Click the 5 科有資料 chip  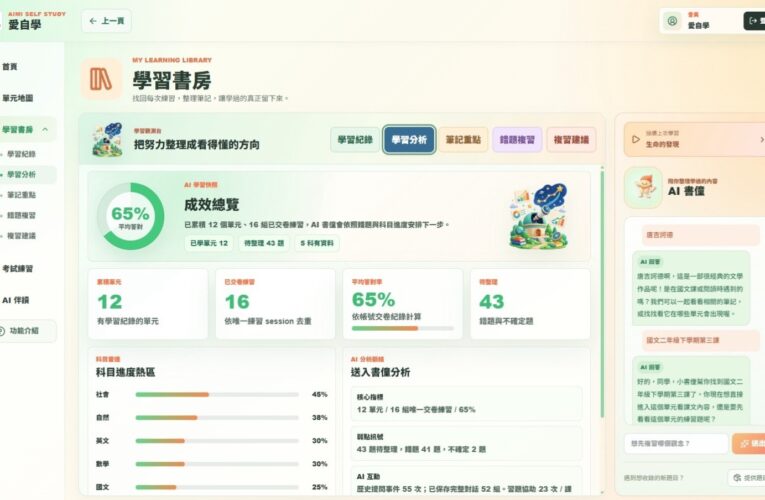317,243
